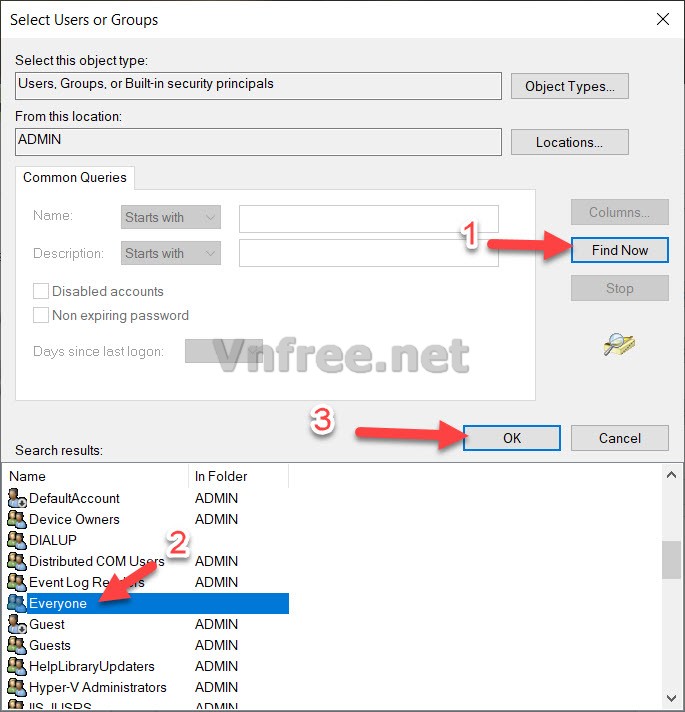Select the Common Queries tab
The width and height of the screenshot is (685, 712).
click(x=75, y=177)
